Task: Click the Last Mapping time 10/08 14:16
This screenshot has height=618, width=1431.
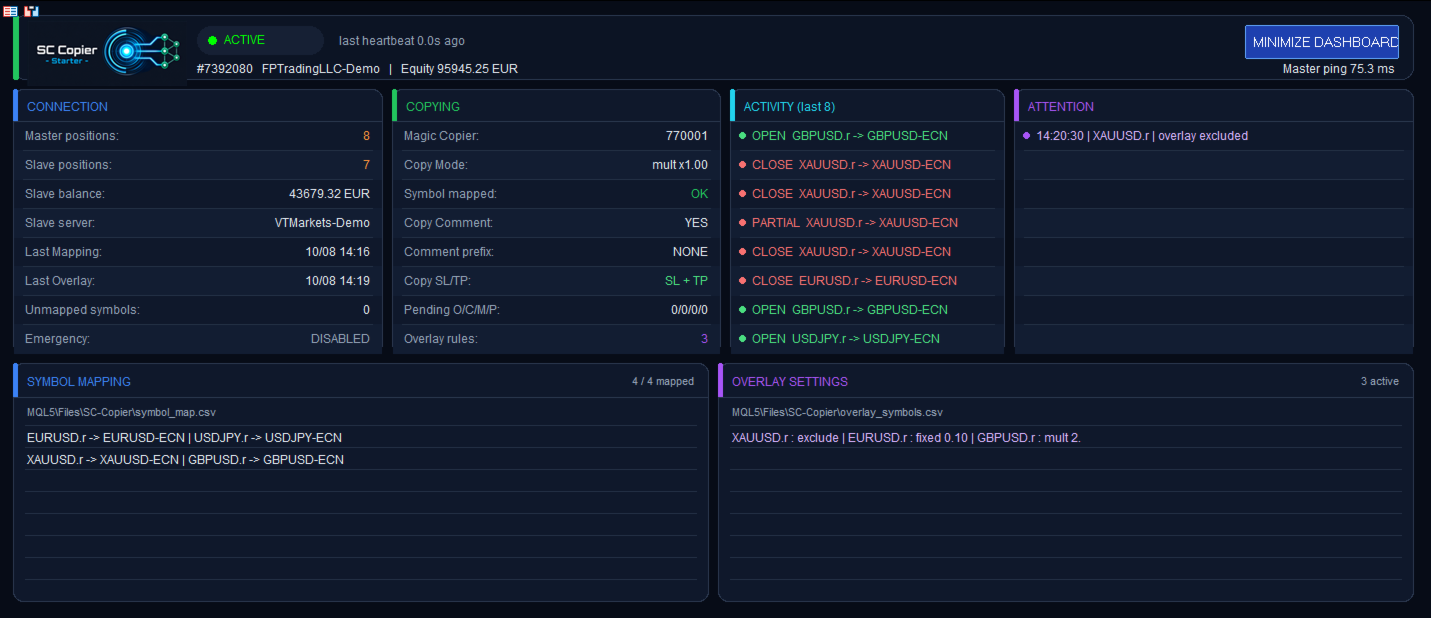Action: click(338, 252)
